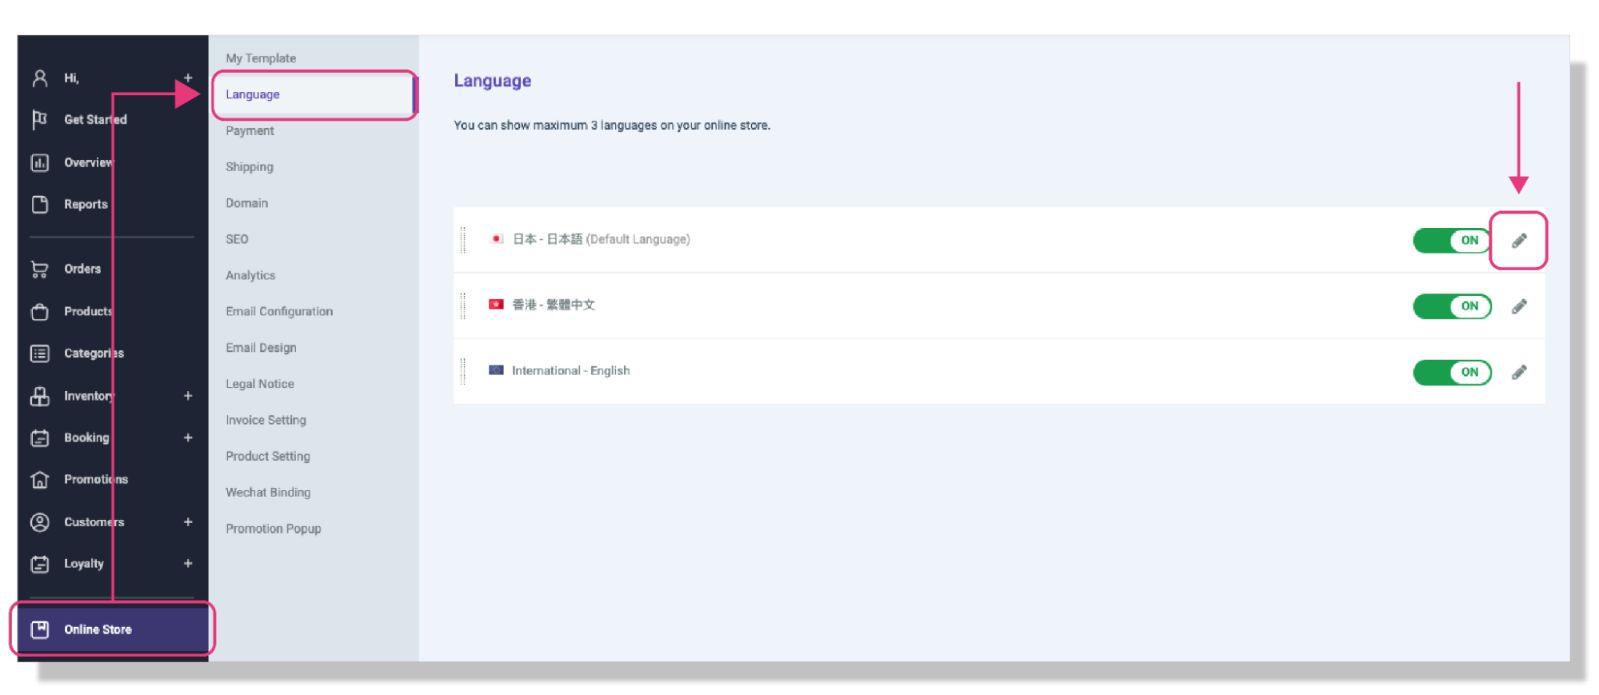The height and width of the screenshot is (695, 1599).
Task: Expand the Inventory submenu plus
Action: [188, 396]
